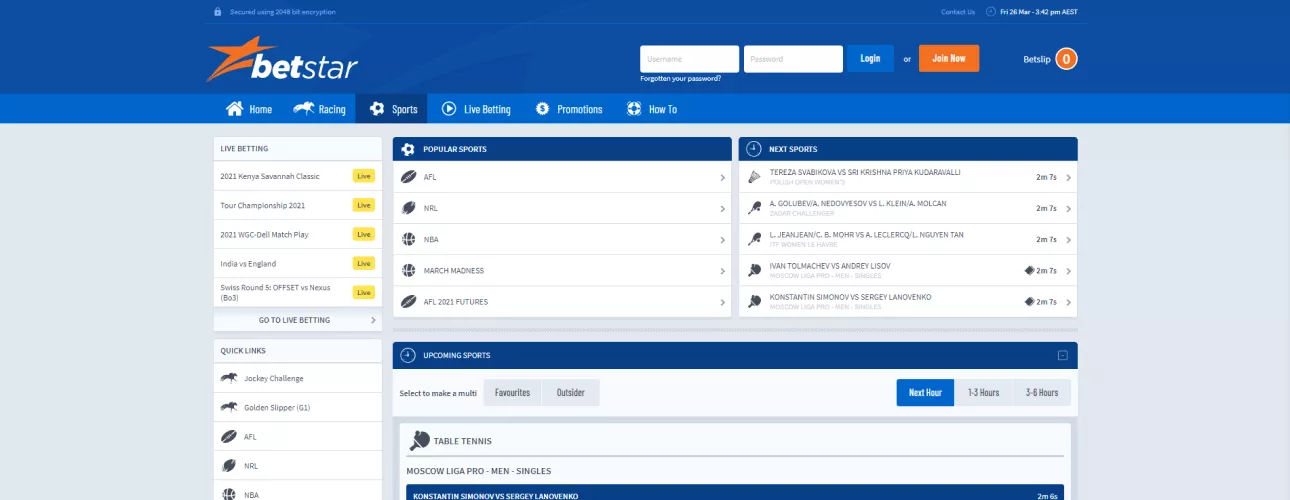Click the Join Now button
This screenshot has height=500, width=1290.
tap(949, 58)
